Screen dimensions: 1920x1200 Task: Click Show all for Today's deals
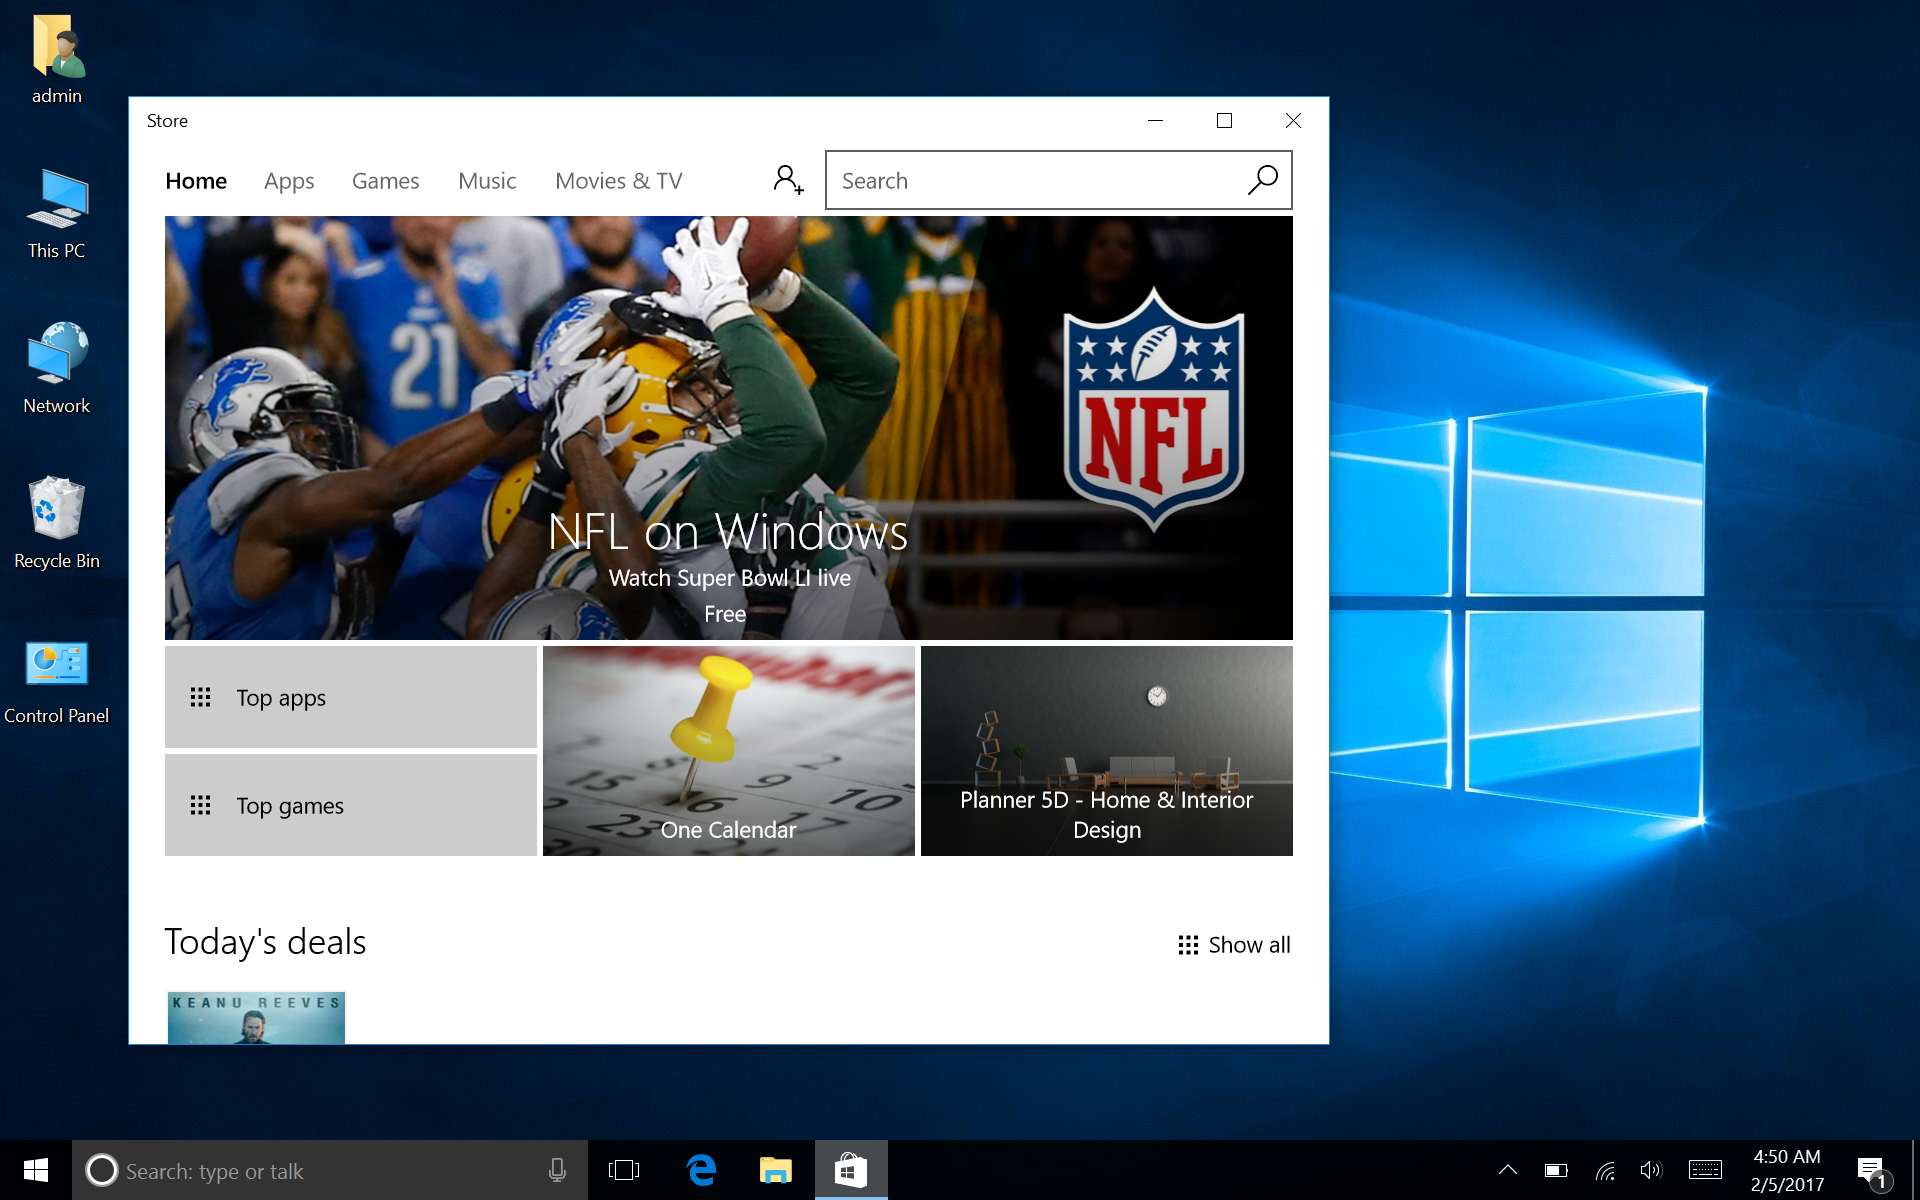point(1234,945)
